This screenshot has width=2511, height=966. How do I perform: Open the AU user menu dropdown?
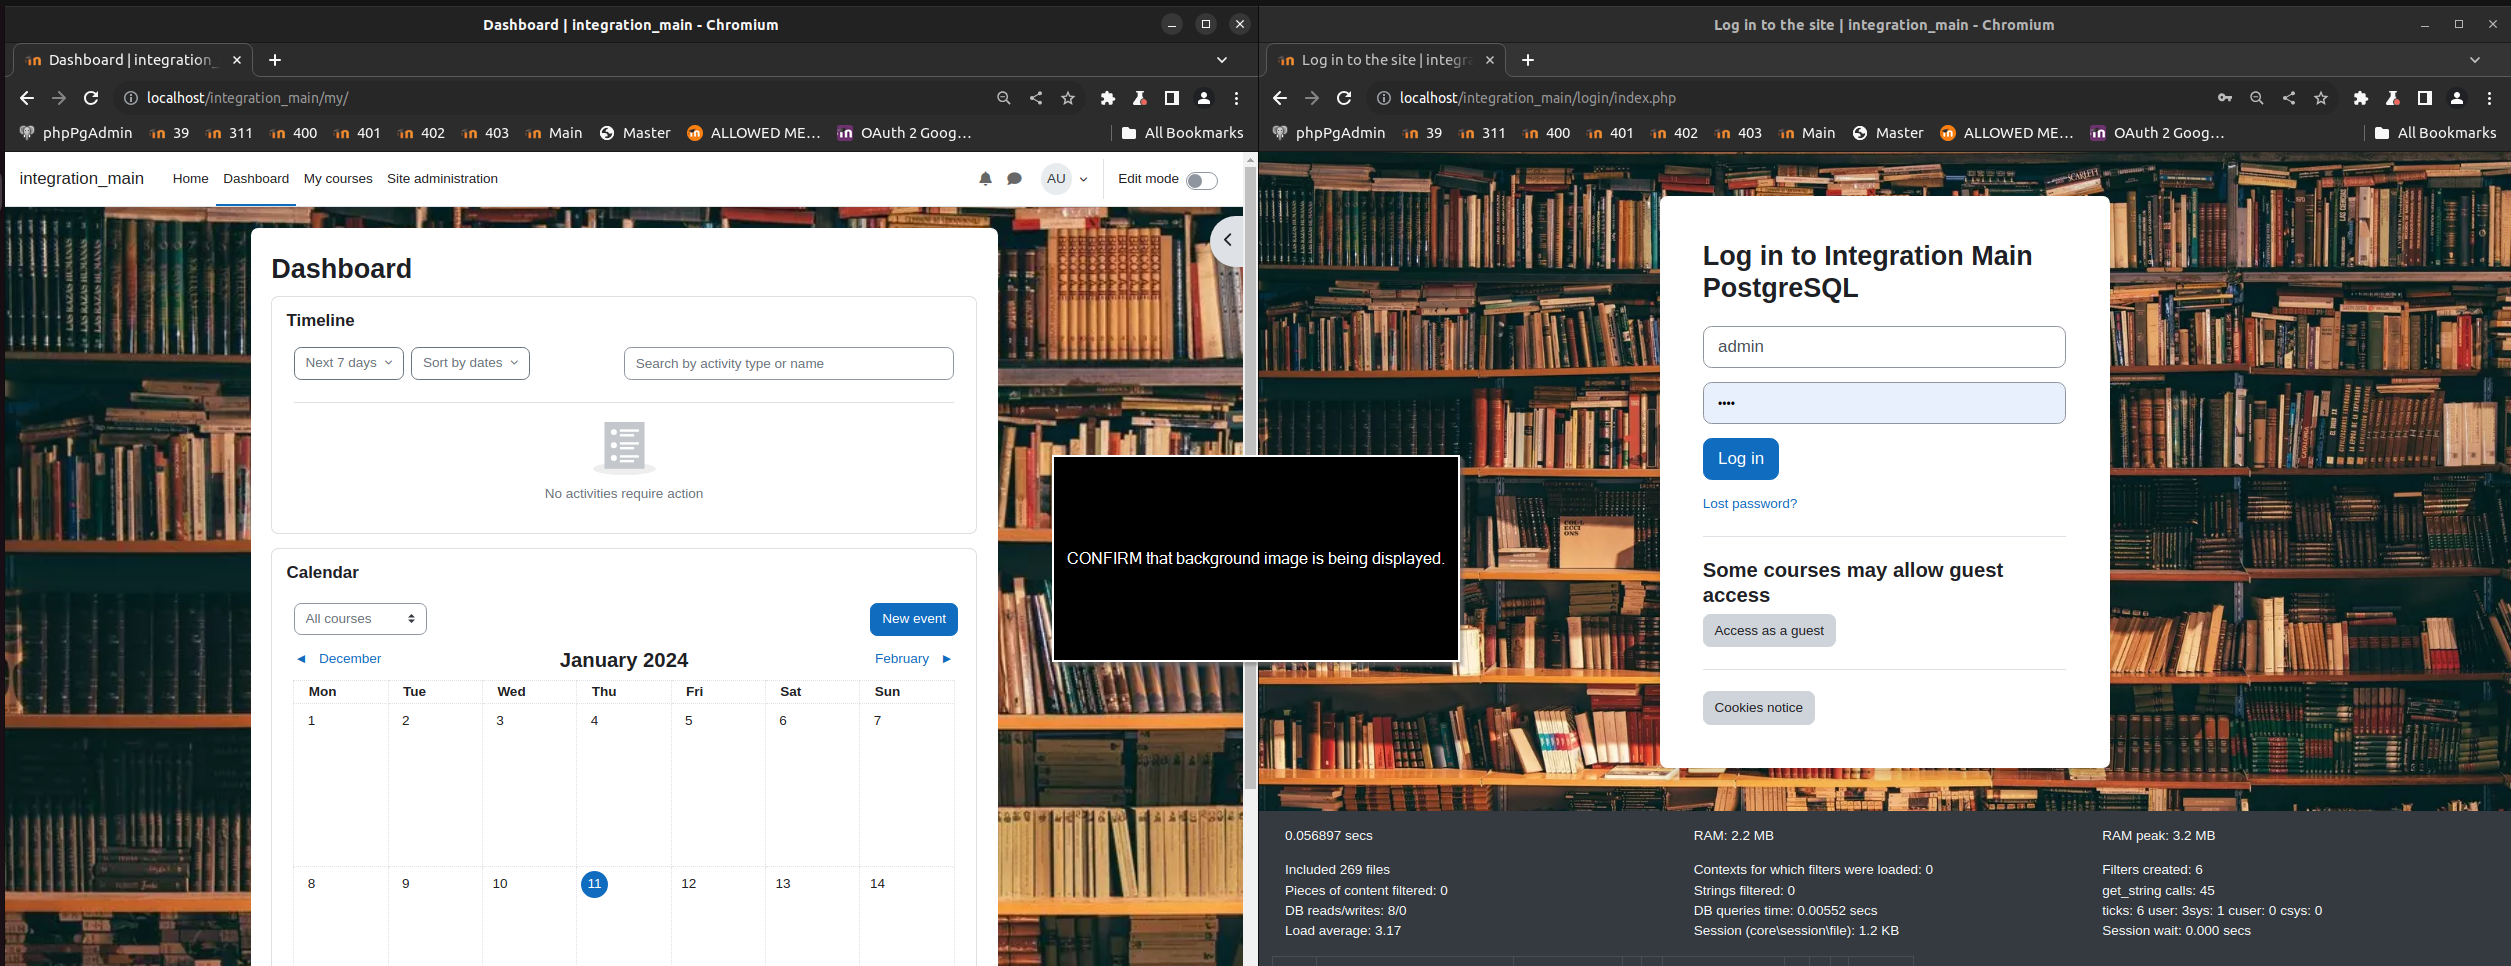pyautogui.click(x=1065, y=179)
